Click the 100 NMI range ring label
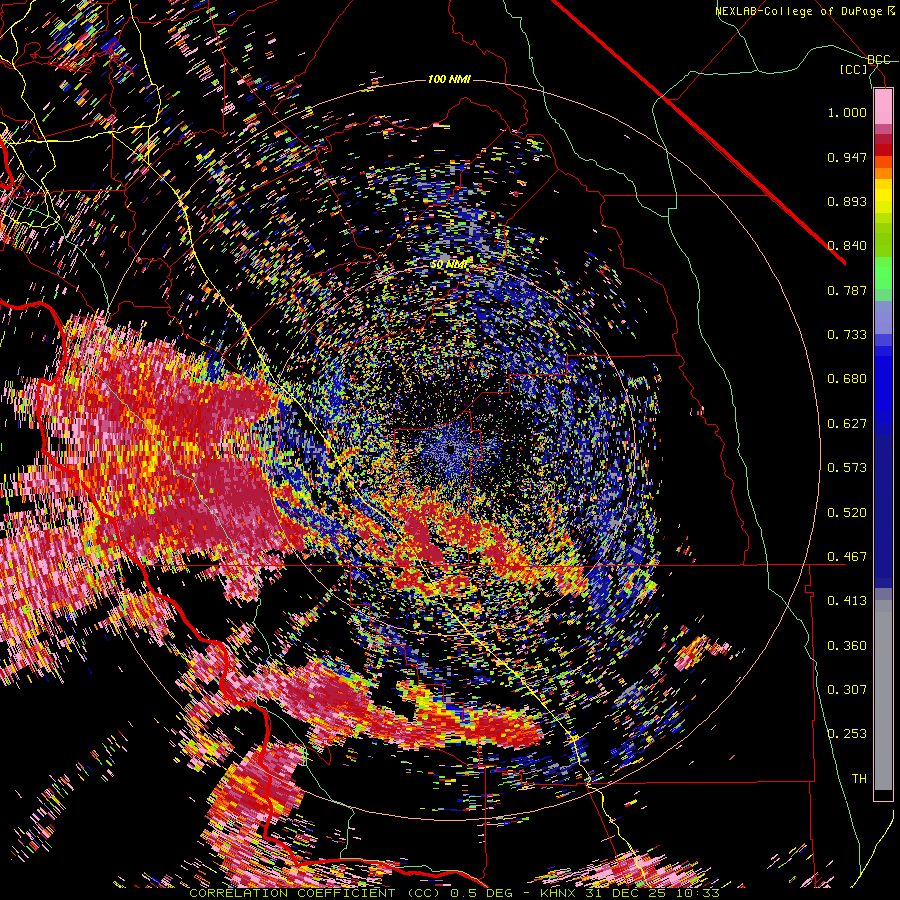 (x=449, y=79)
